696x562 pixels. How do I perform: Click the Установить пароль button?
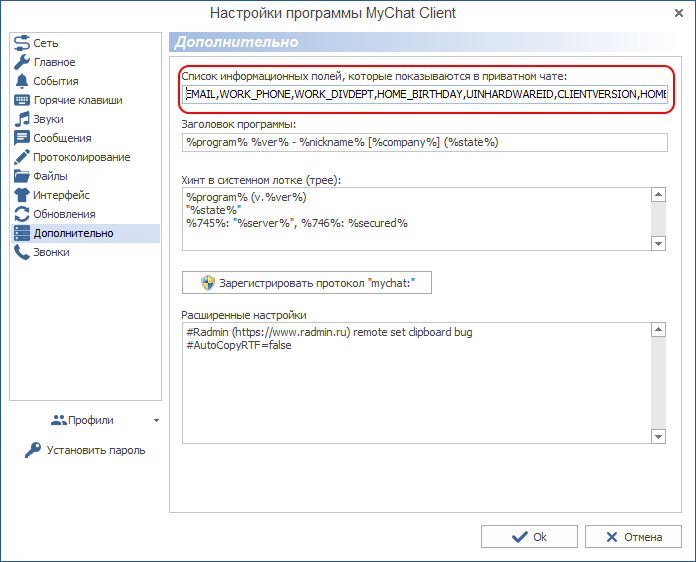click(x=85, y=450)
